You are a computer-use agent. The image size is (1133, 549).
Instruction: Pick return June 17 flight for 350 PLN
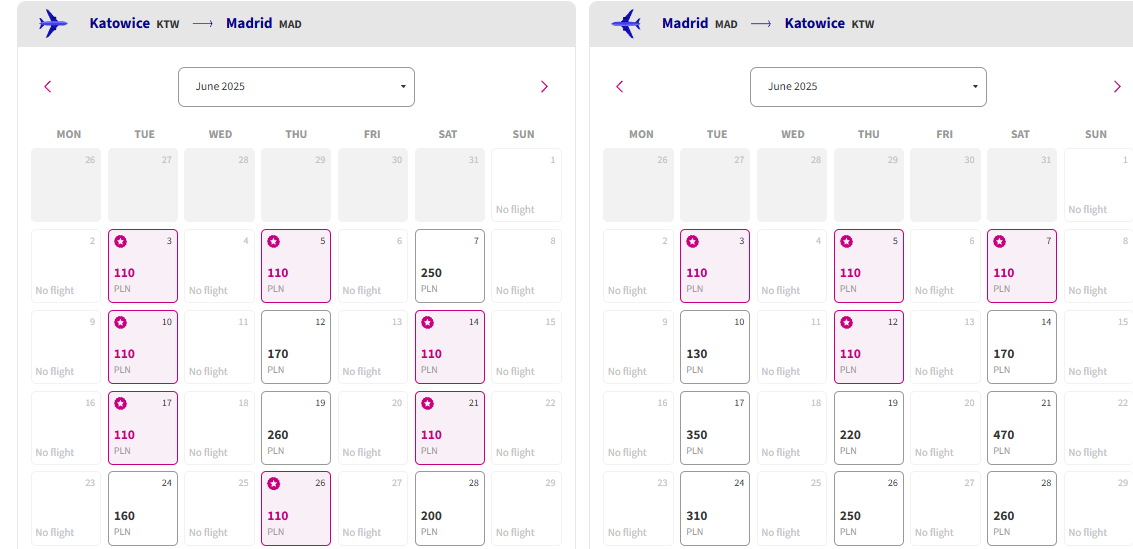click(715, 428)
